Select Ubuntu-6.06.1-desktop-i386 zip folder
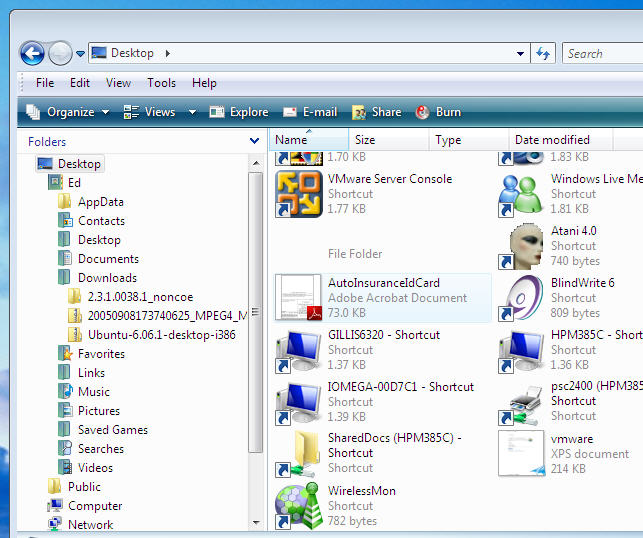This screenshot has height=538, width=643. [x=152, y=335]
